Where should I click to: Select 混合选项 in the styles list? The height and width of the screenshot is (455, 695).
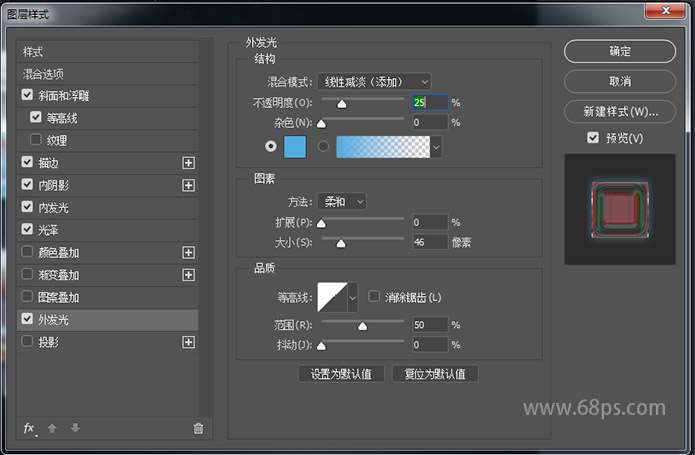(x=44, y=74)
